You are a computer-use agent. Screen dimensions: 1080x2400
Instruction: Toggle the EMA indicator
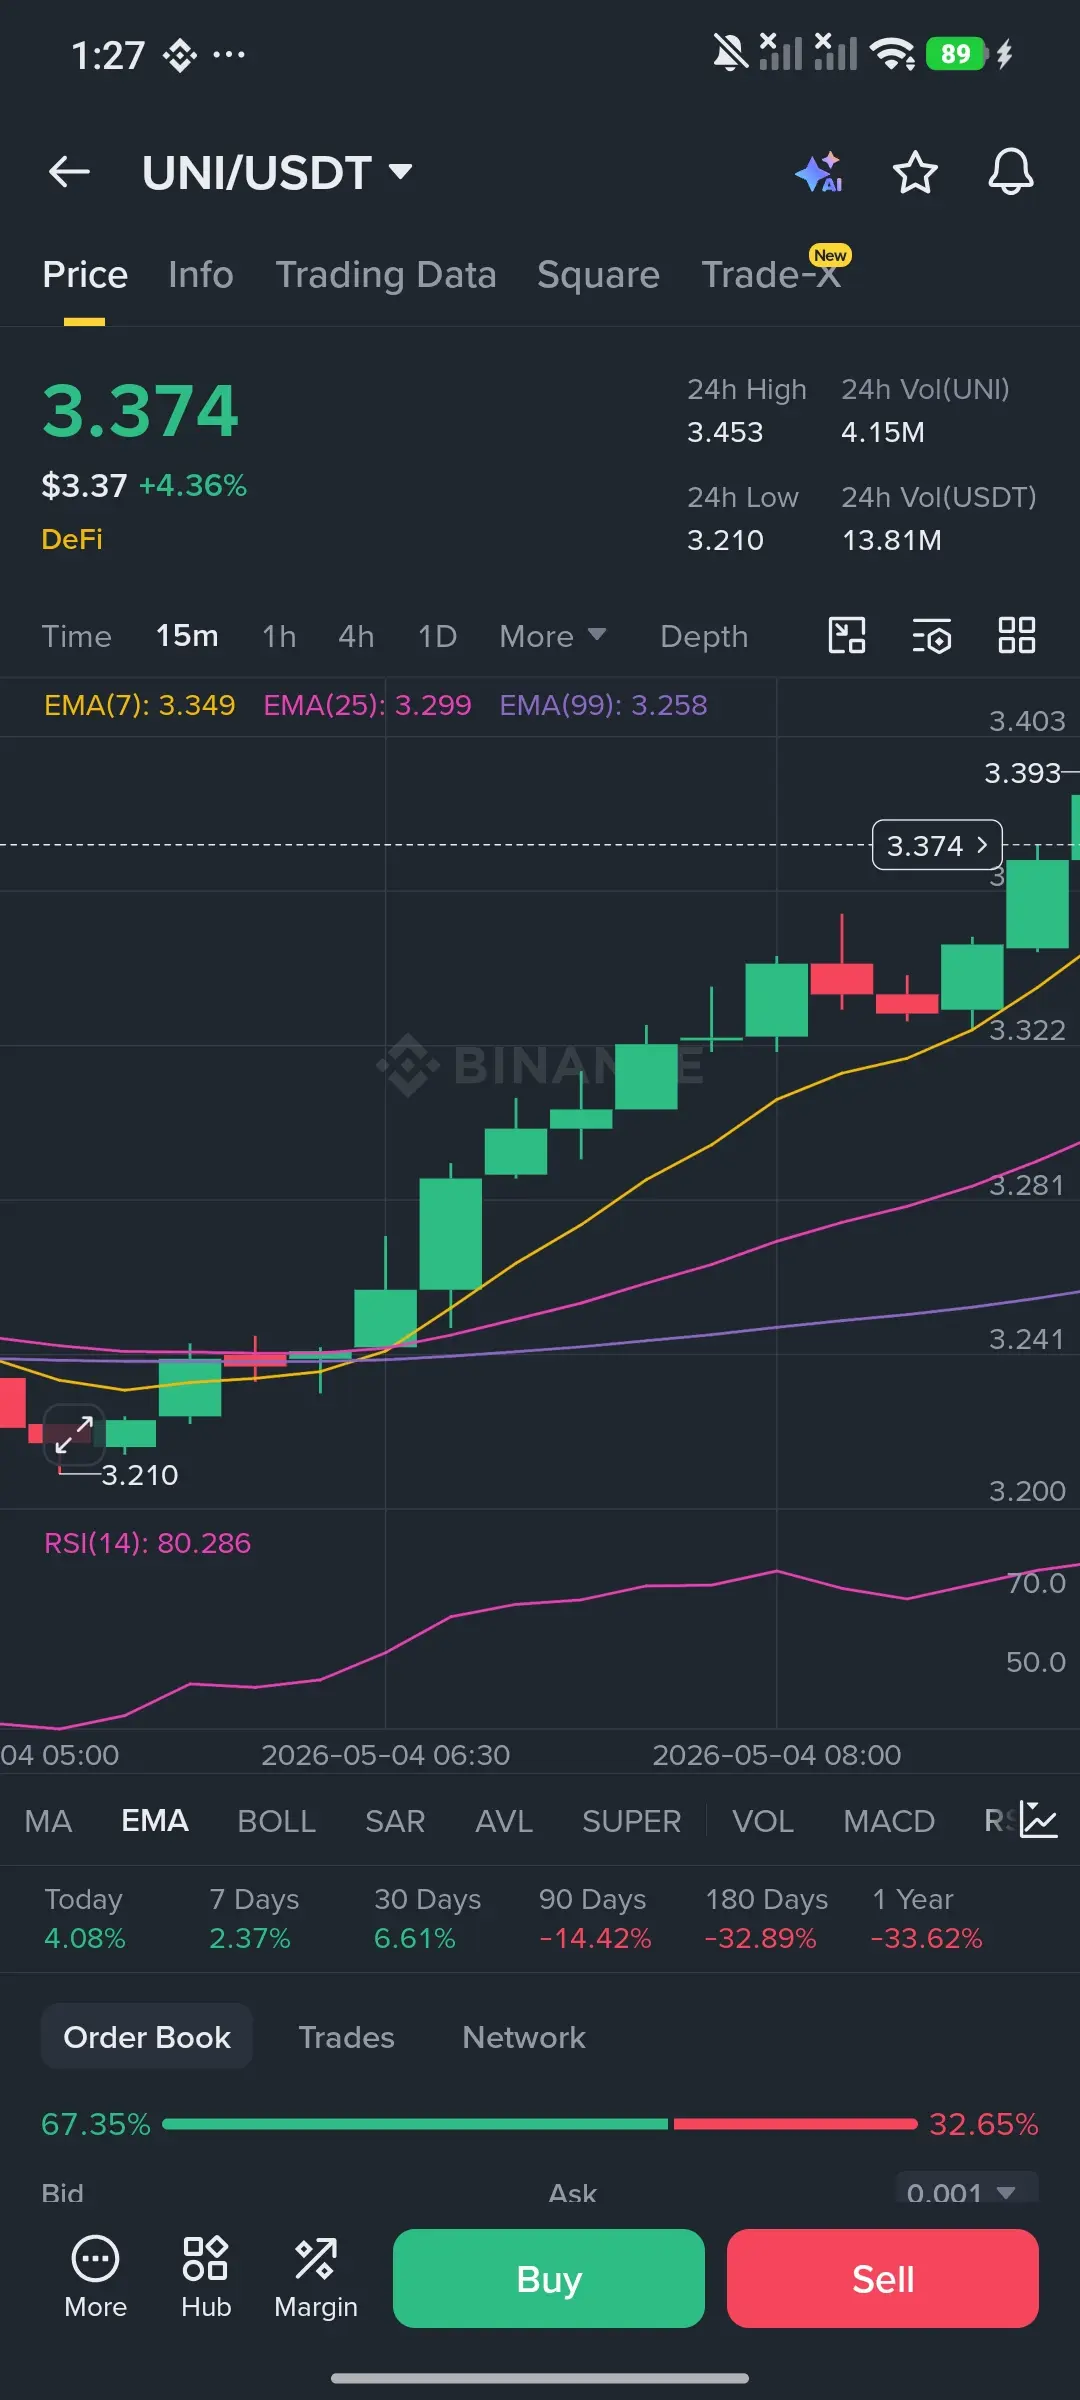[155, 1821]
